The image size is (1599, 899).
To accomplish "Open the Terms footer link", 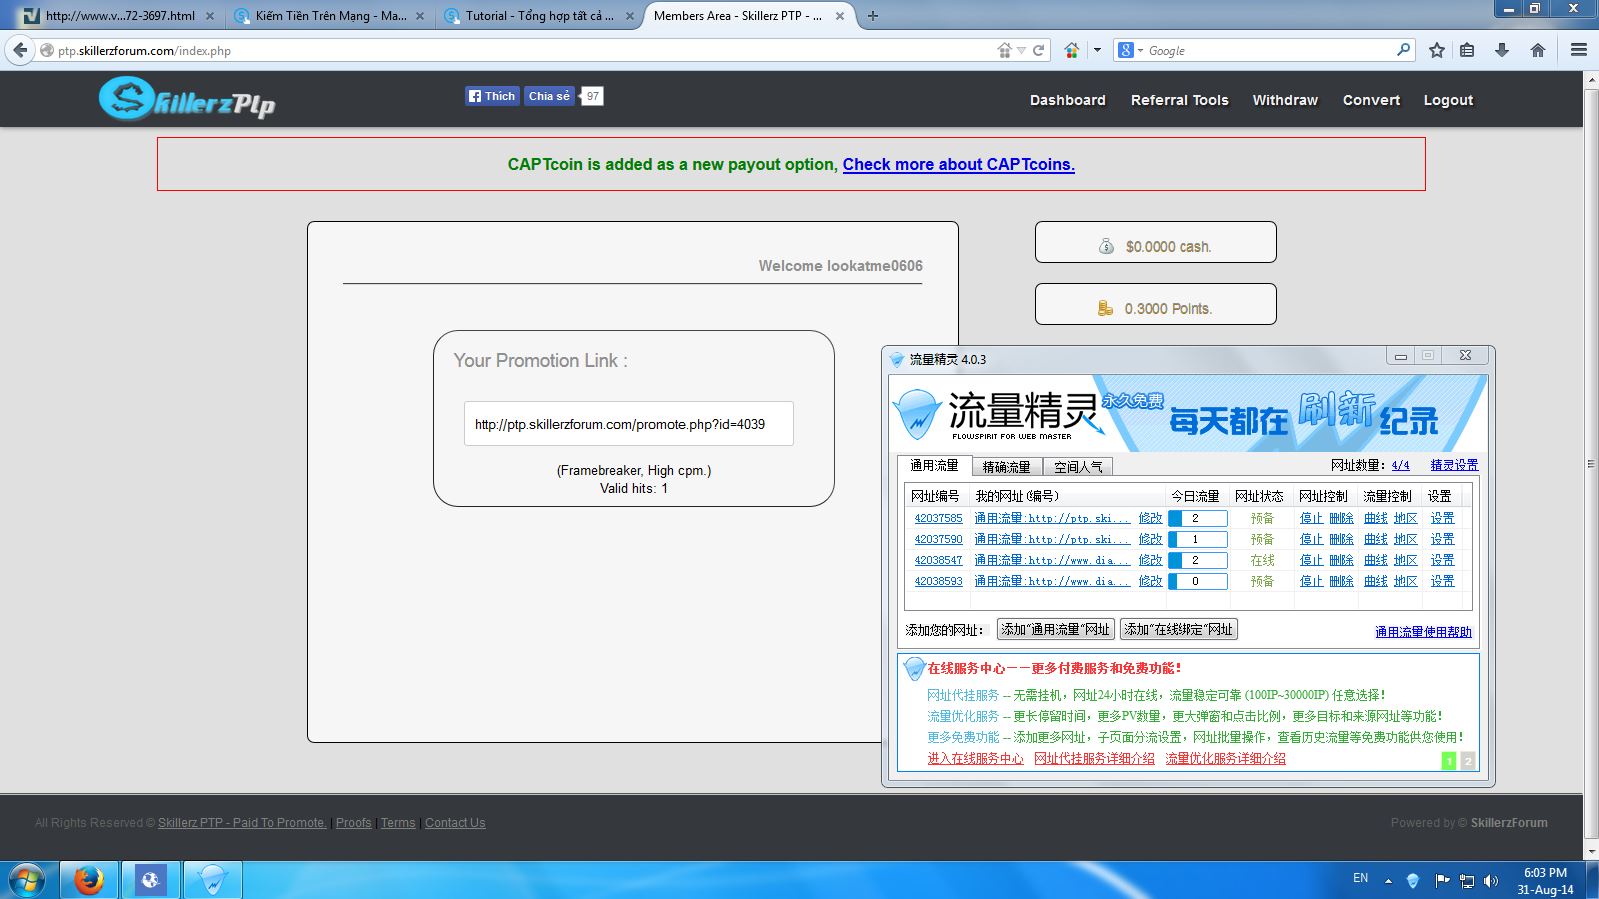I will click(398, 823).
